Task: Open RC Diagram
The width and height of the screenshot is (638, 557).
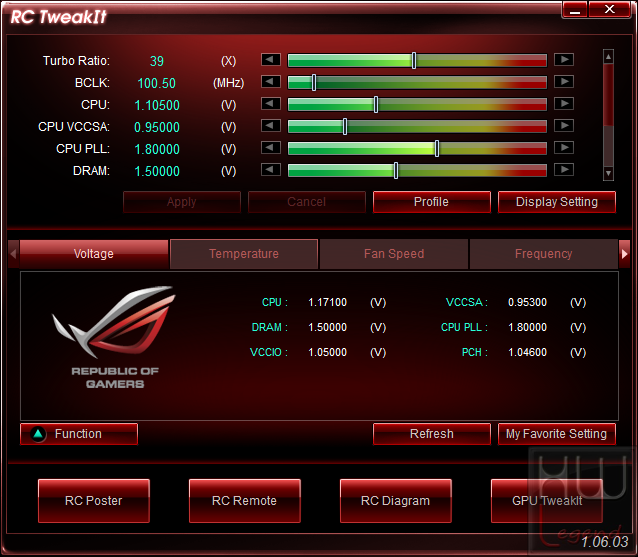Action: click(395, 500)
